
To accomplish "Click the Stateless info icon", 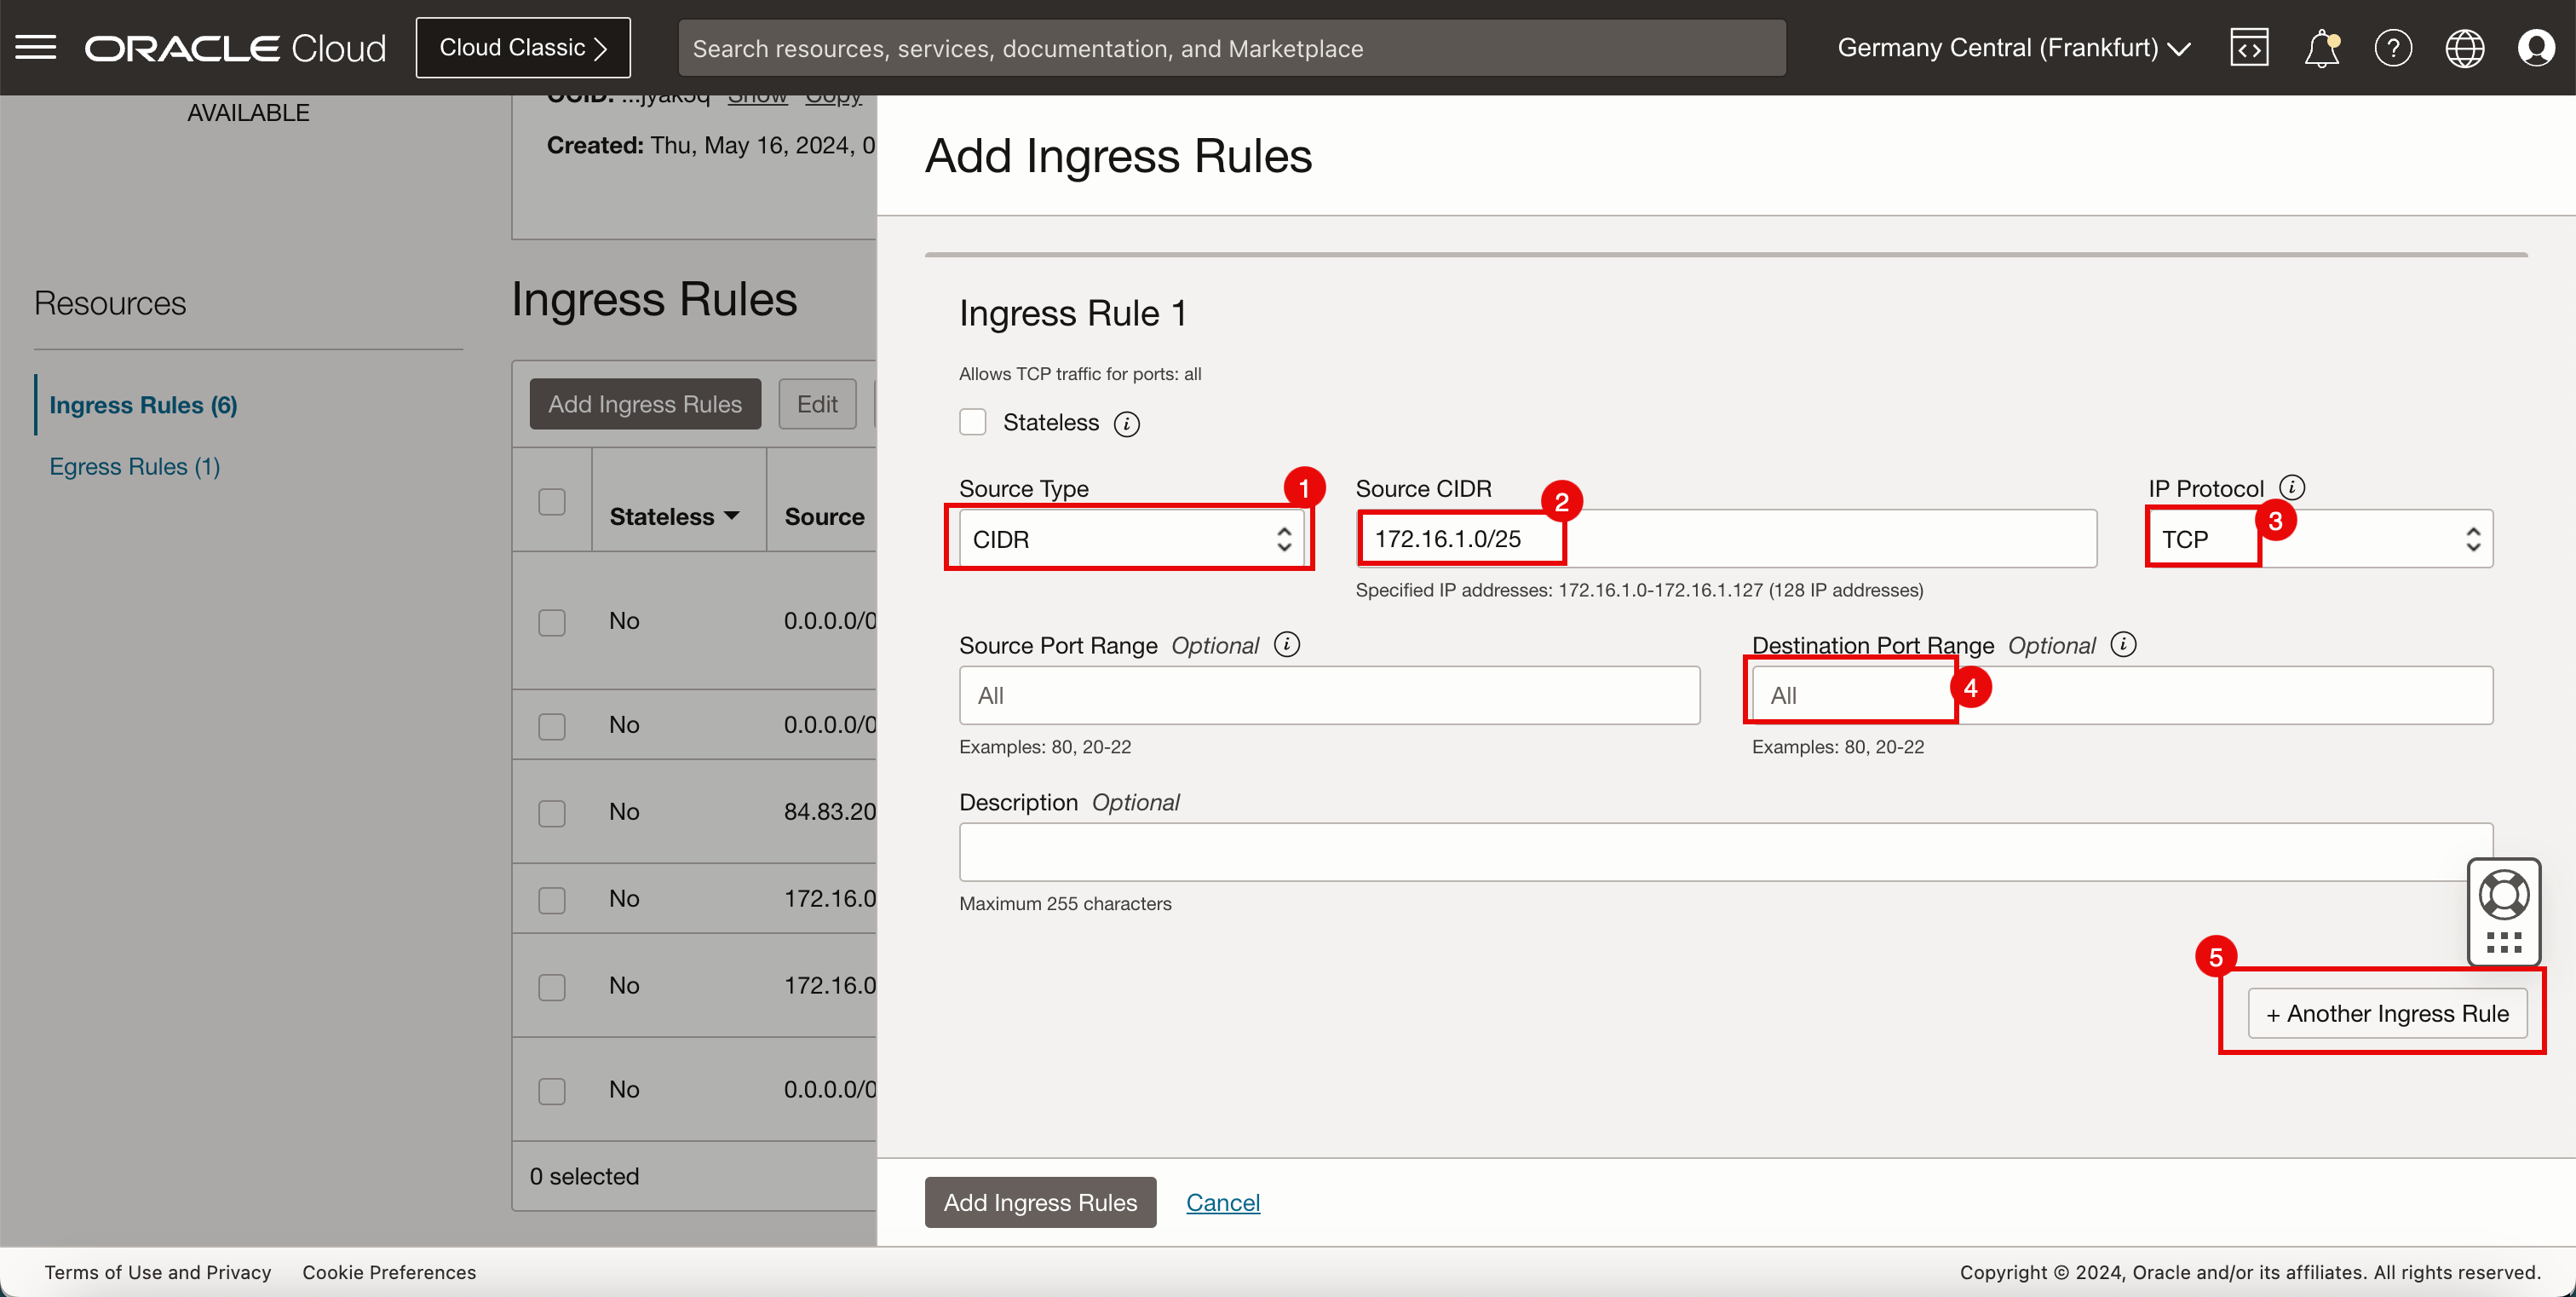I will point(1127,424).
